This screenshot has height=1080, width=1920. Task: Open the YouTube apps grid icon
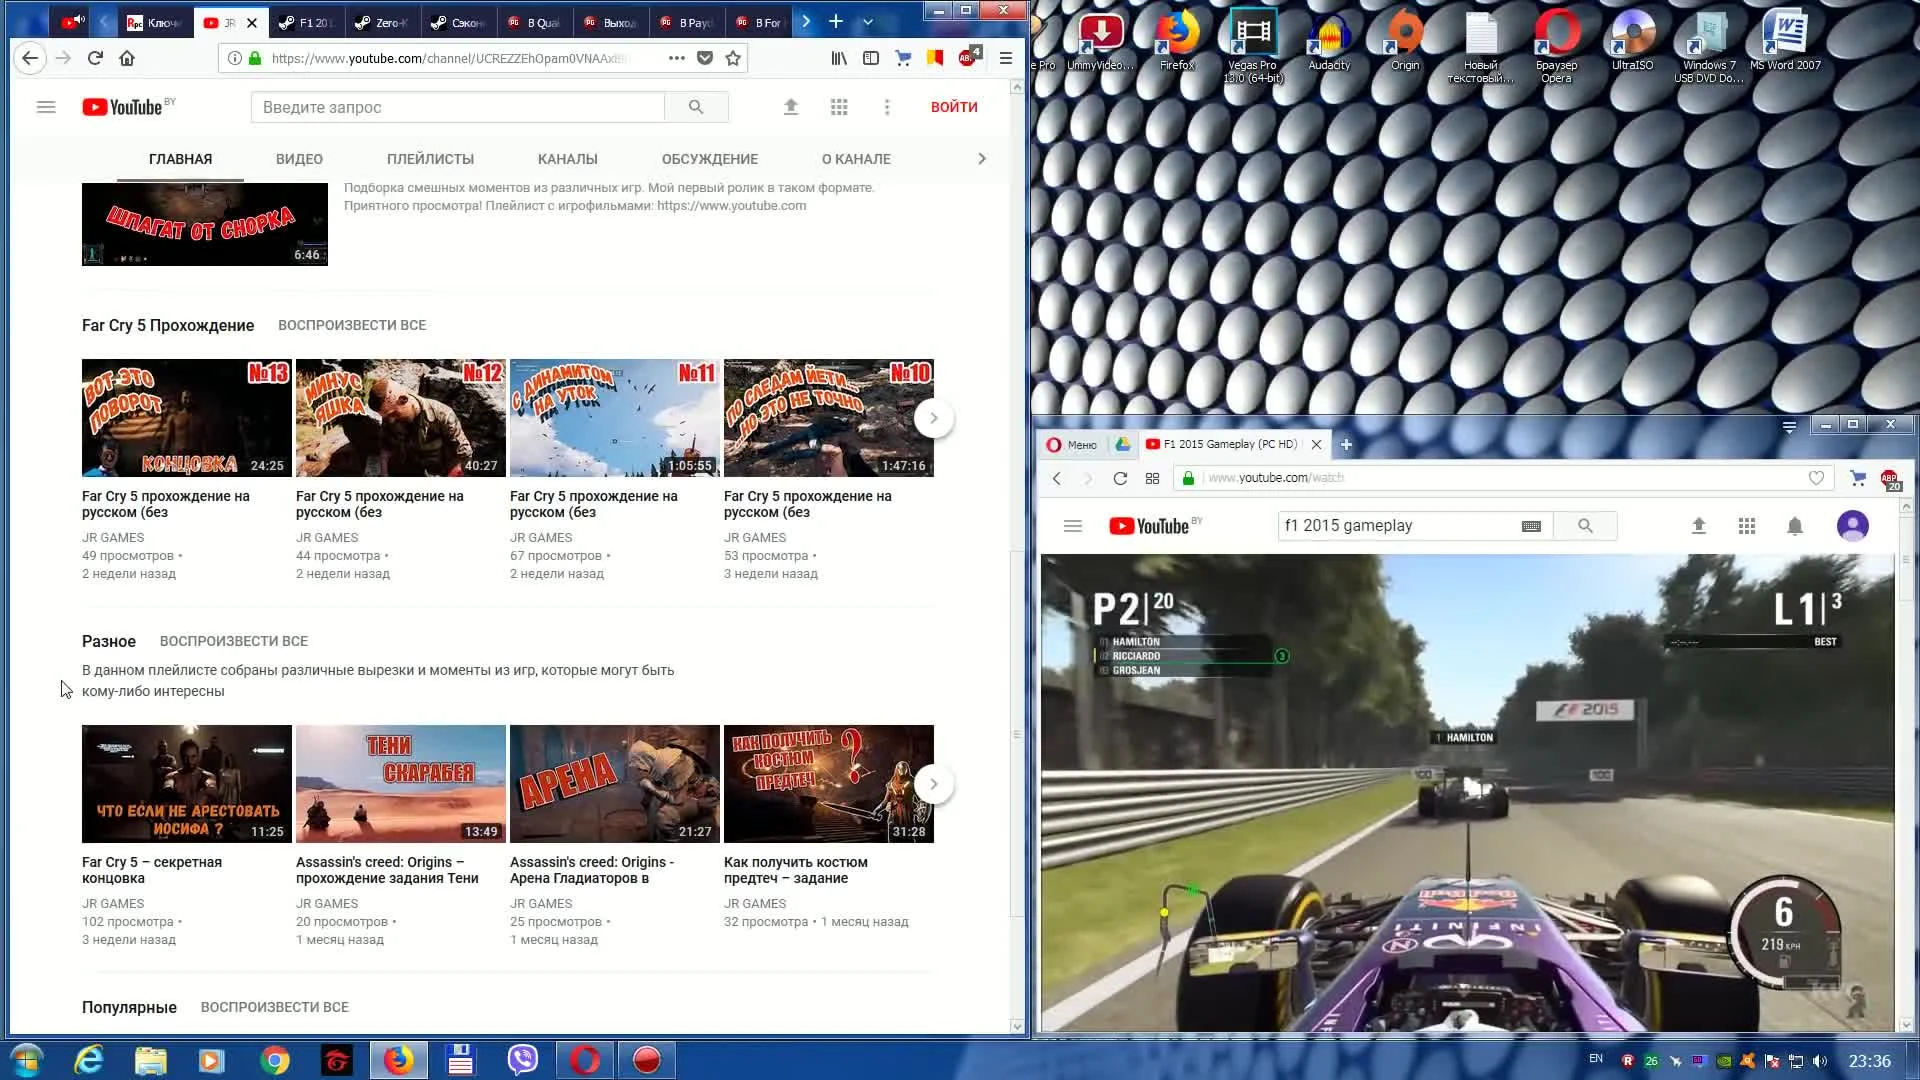pyautogui.click(x=839, y=107)
